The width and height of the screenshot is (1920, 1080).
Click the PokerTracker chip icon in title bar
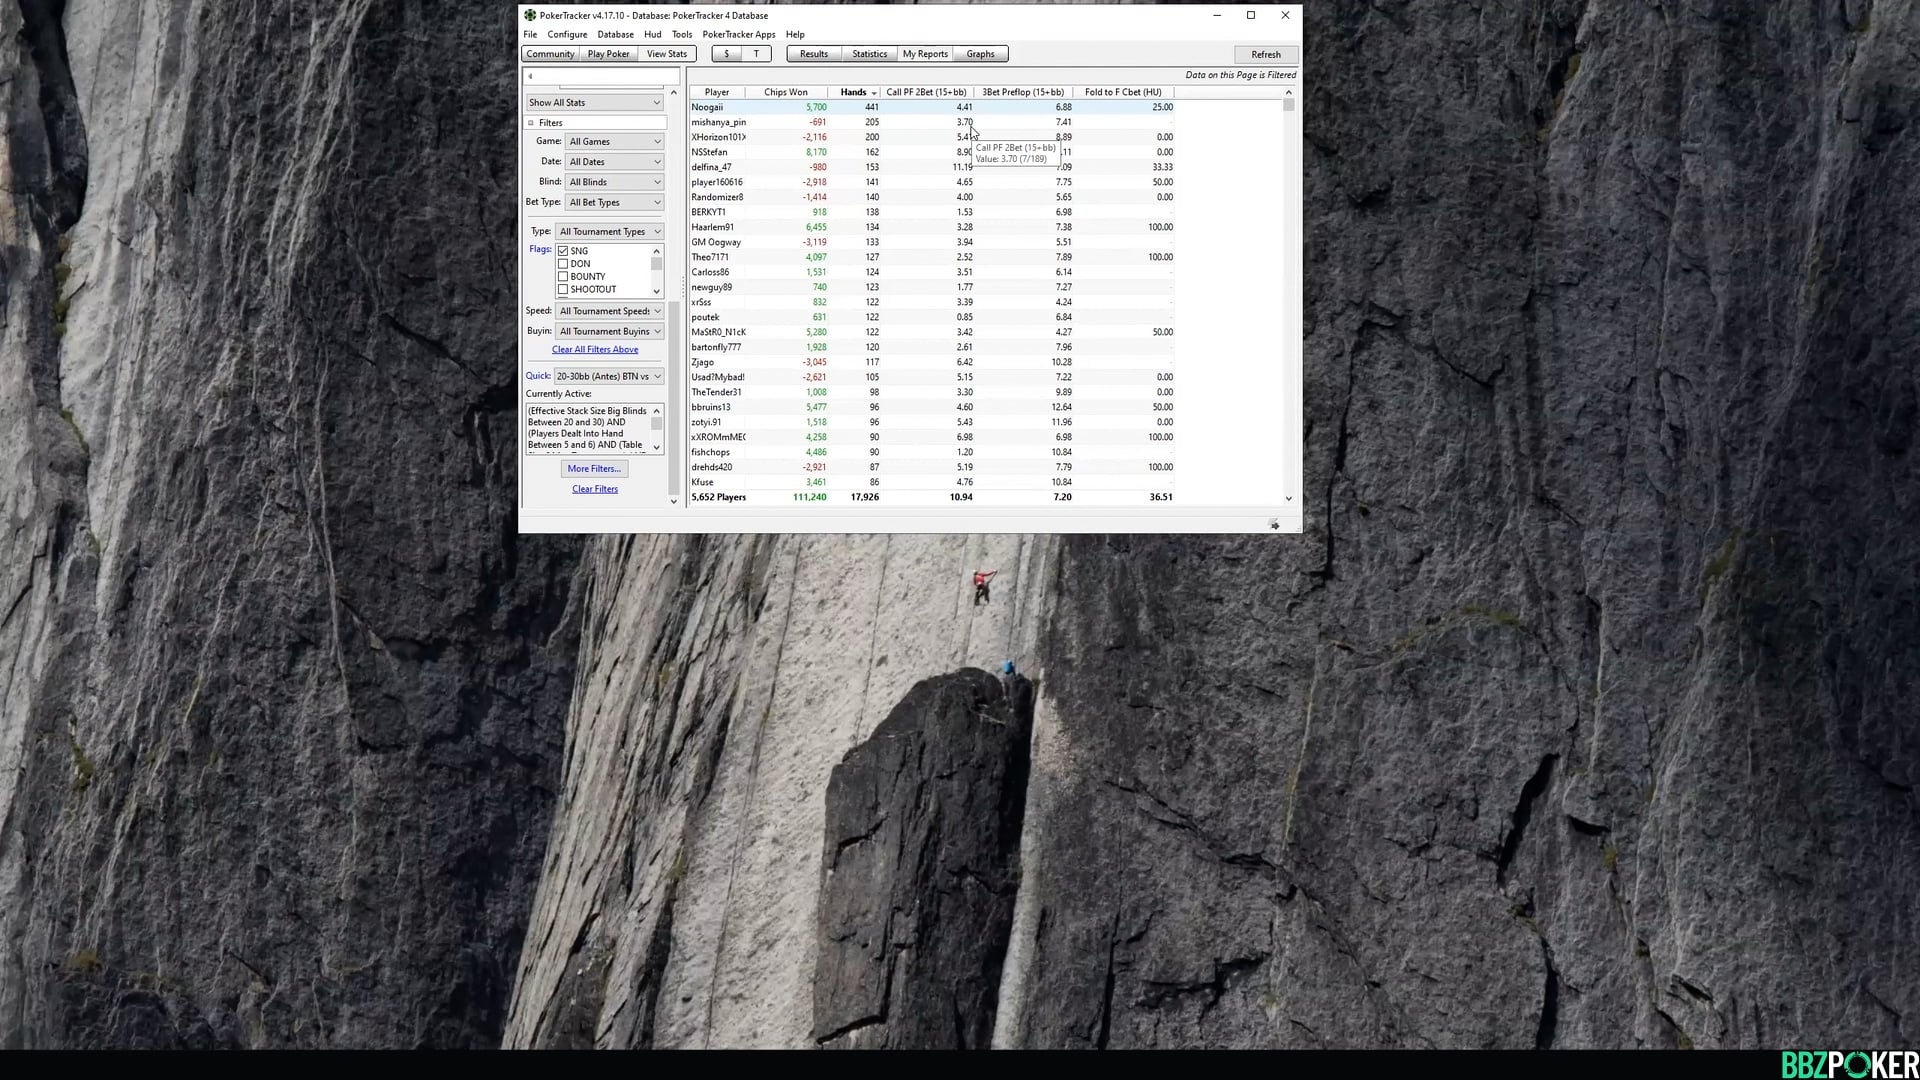530,15
